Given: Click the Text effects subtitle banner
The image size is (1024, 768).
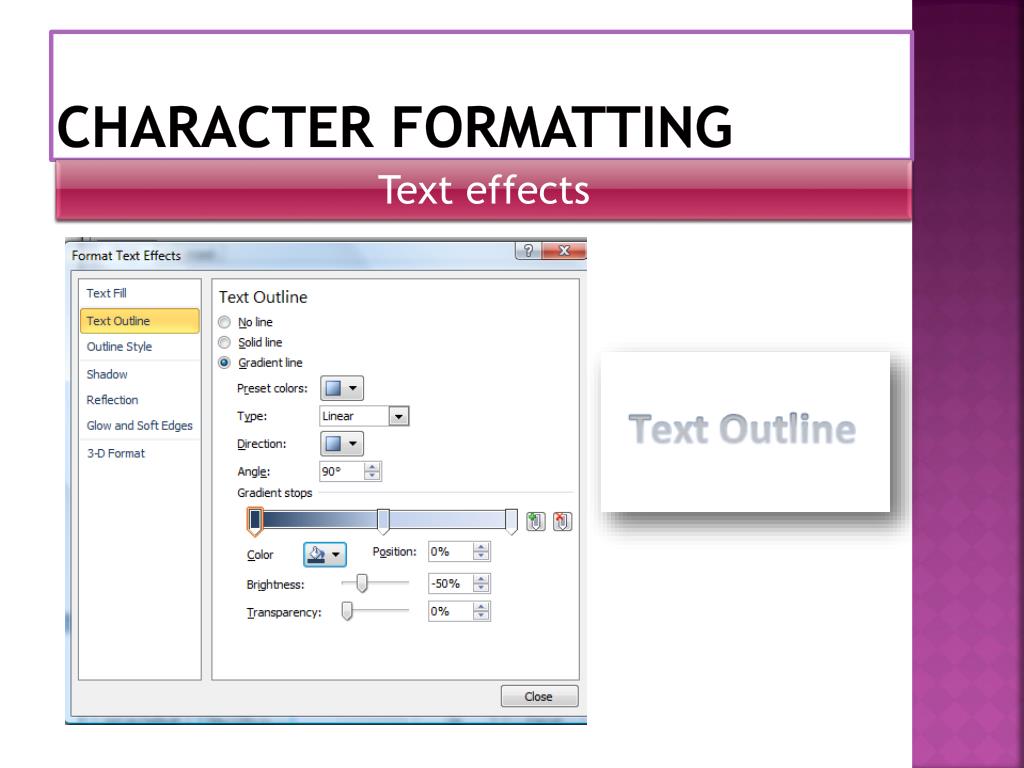Looking at the screenshot, I should (483, 189).
